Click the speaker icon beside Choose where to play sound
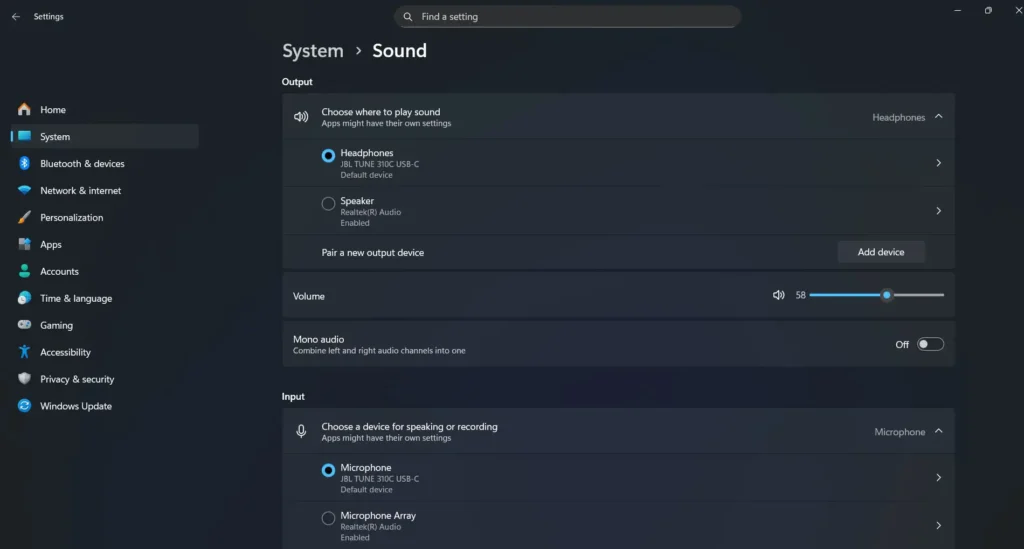Image resolution: width=1024 pixels, height=549 pixels. click(x=301, y=117)
